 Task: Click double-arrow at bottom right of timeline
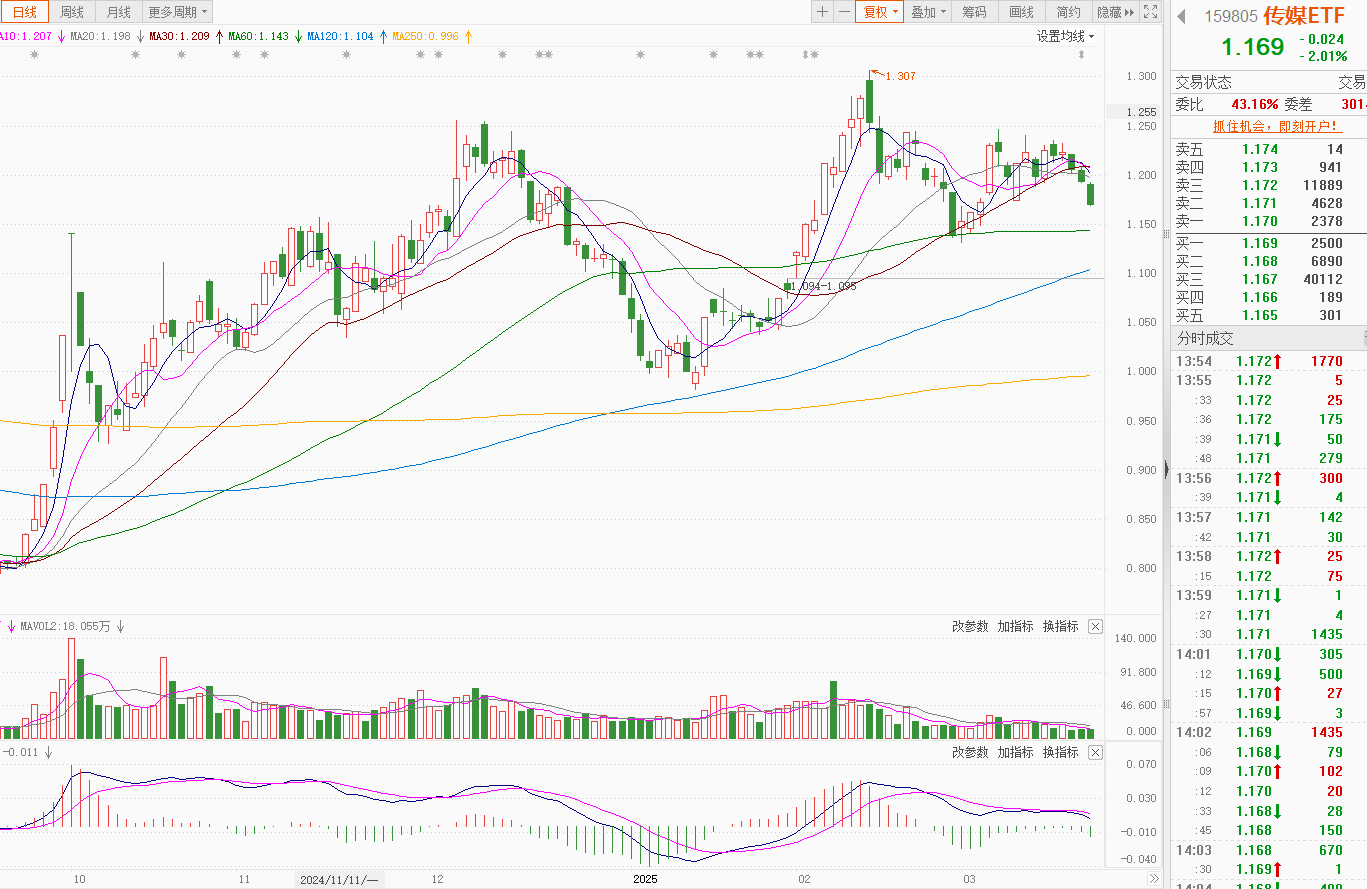1153,879
